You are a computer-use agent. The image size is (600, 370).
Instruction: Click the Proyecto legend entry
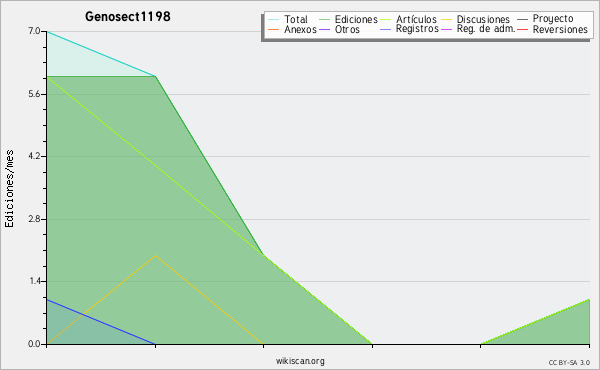pyautogui.click(x=545, y=18)
